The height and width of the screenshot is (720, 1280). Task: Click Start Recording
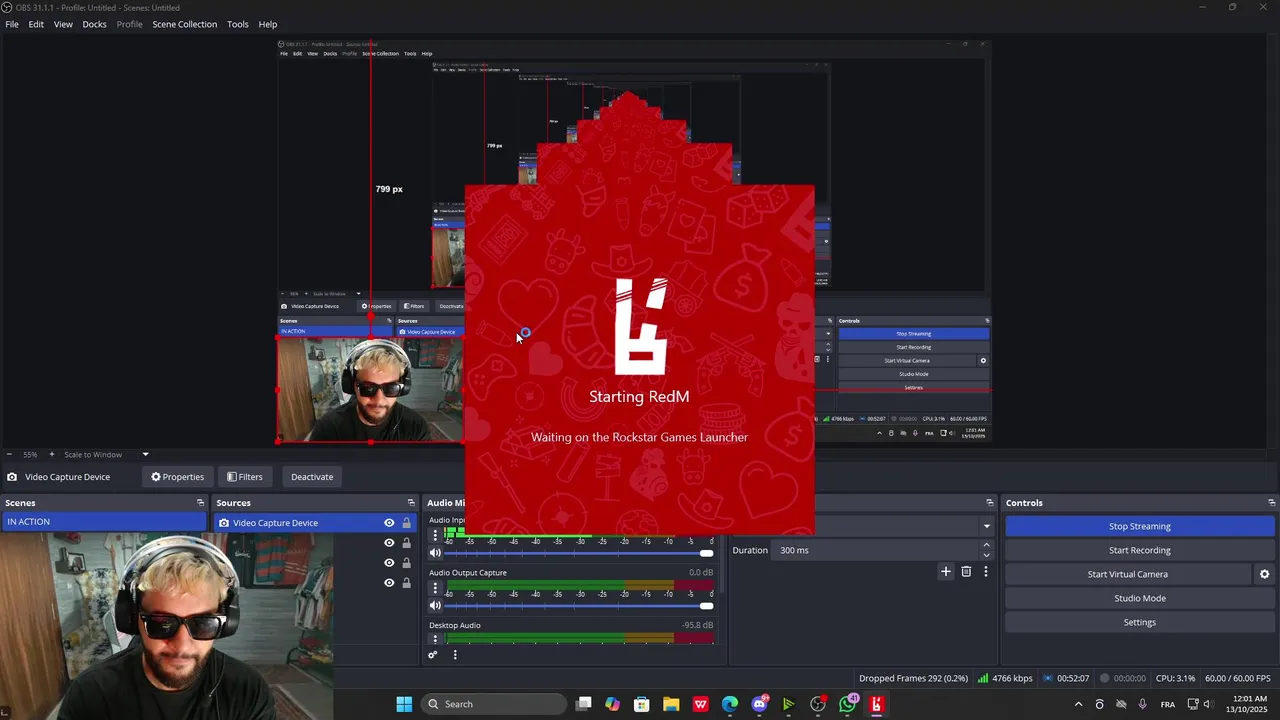pyautogui.click(x=1139, y=550)
